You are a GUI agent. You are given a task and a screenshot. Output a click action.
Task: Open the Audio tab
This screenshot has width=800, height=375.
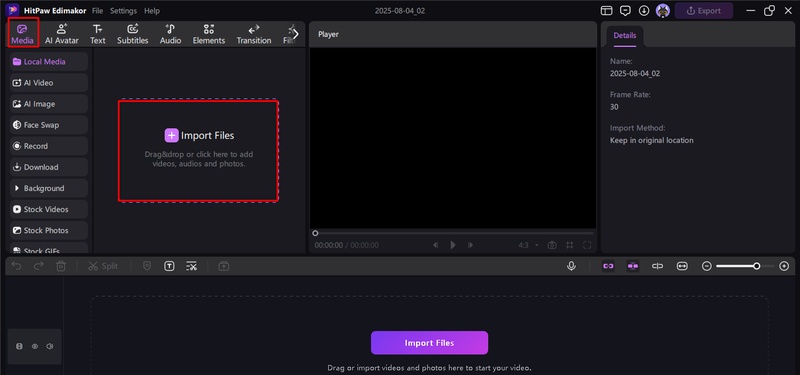170,34
